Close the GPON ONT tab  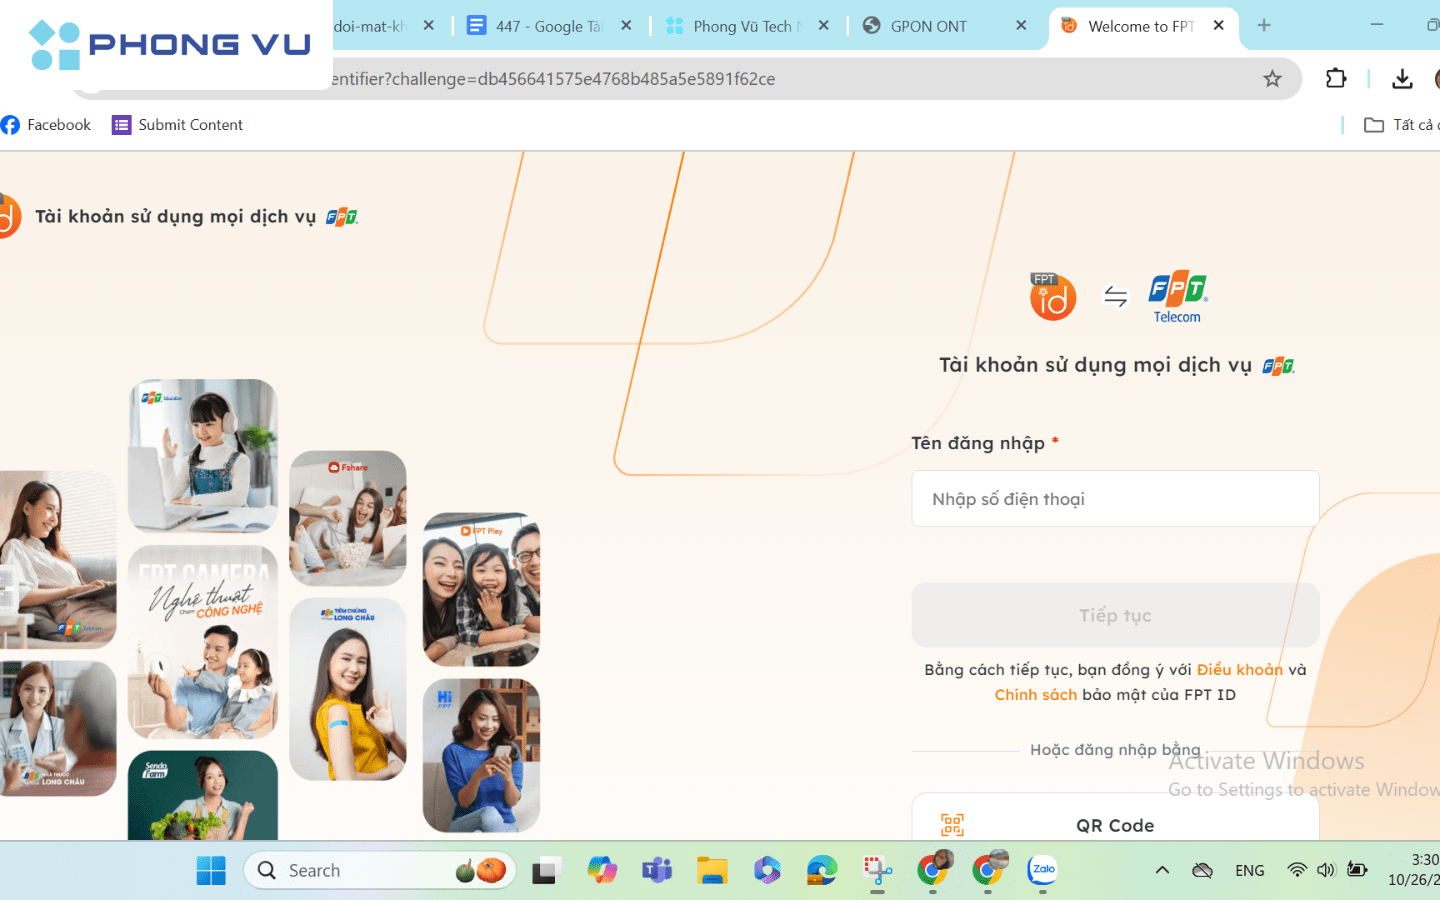point(1021,26)
